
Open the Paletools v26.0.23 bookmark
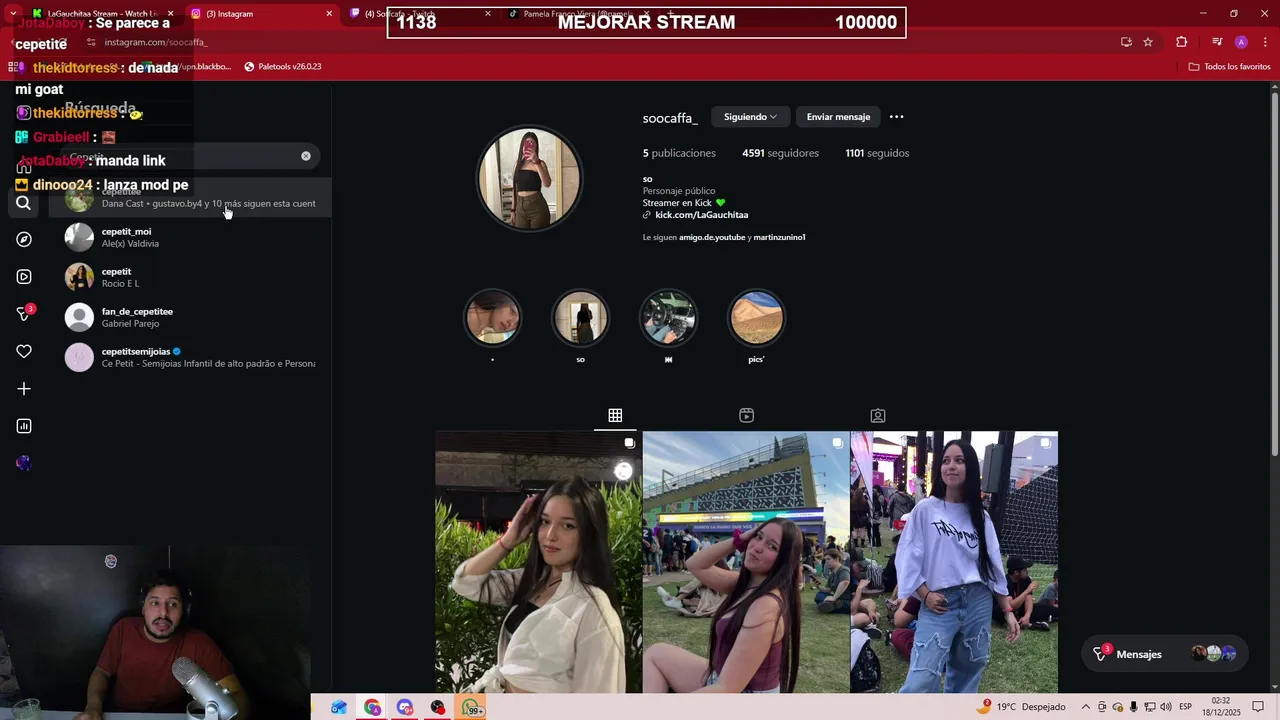coord(283,66)
